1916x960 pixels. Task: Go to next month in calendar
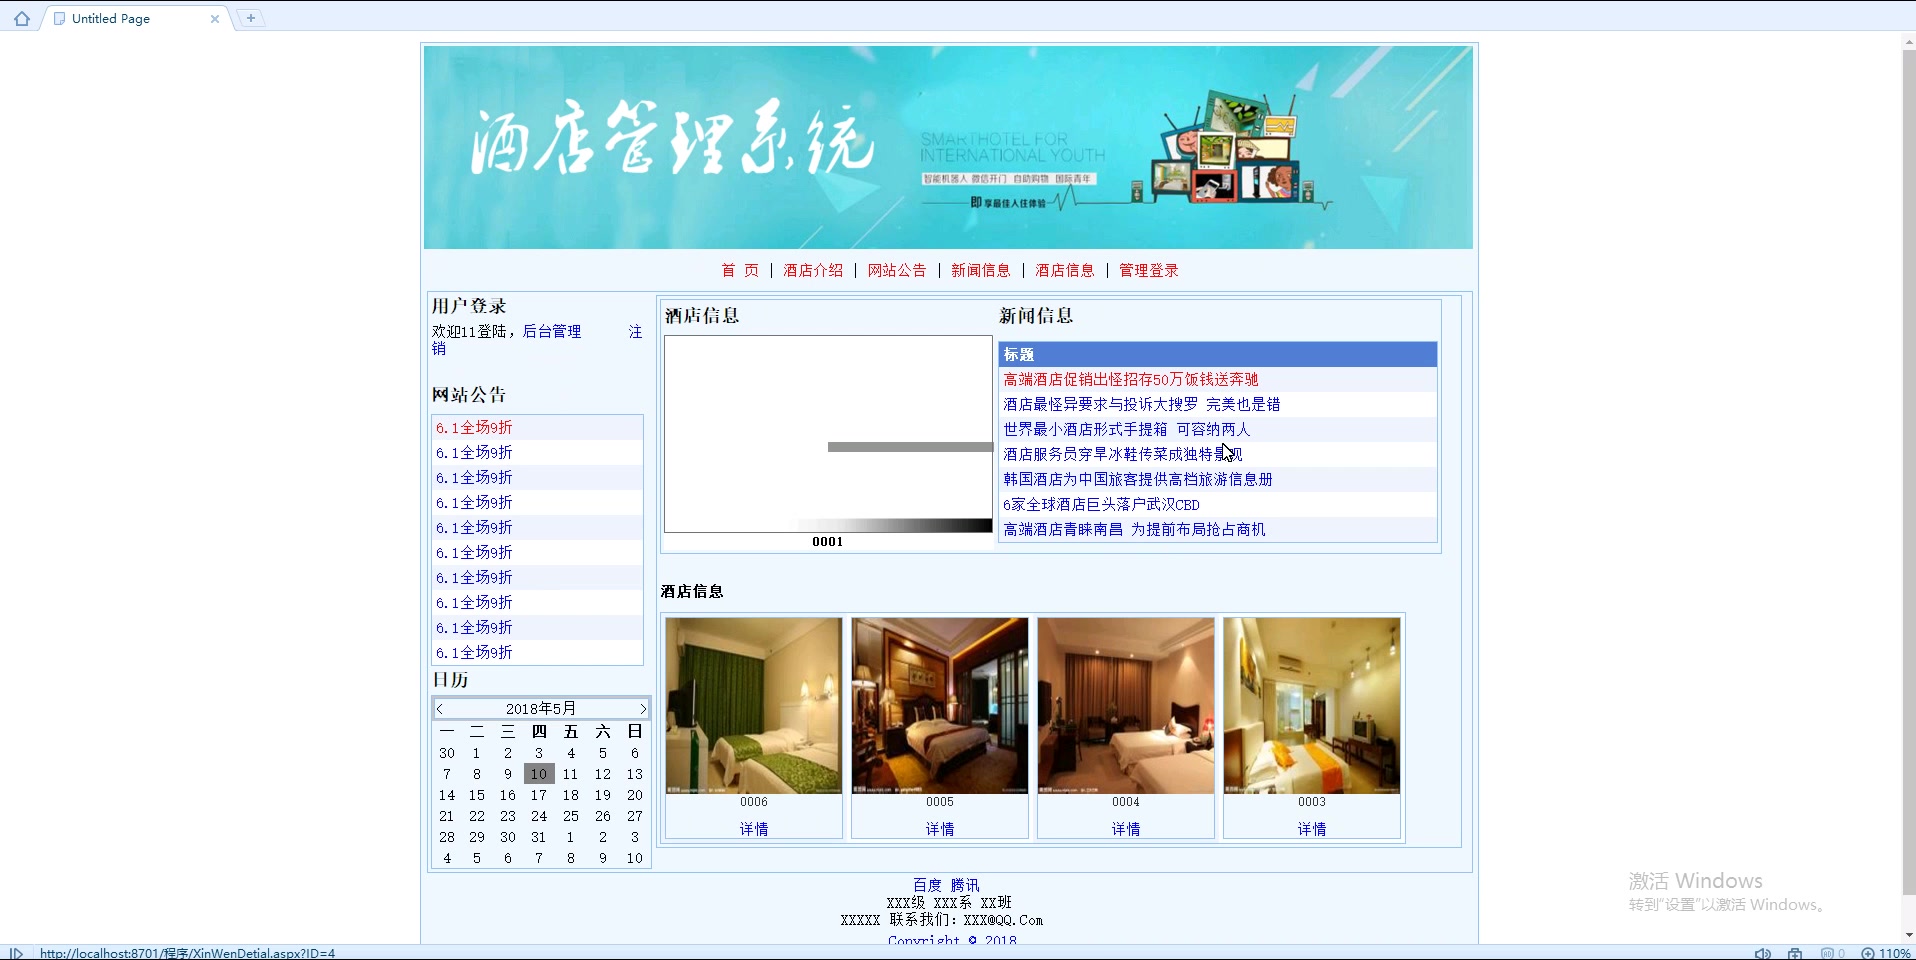coord(642,709)
